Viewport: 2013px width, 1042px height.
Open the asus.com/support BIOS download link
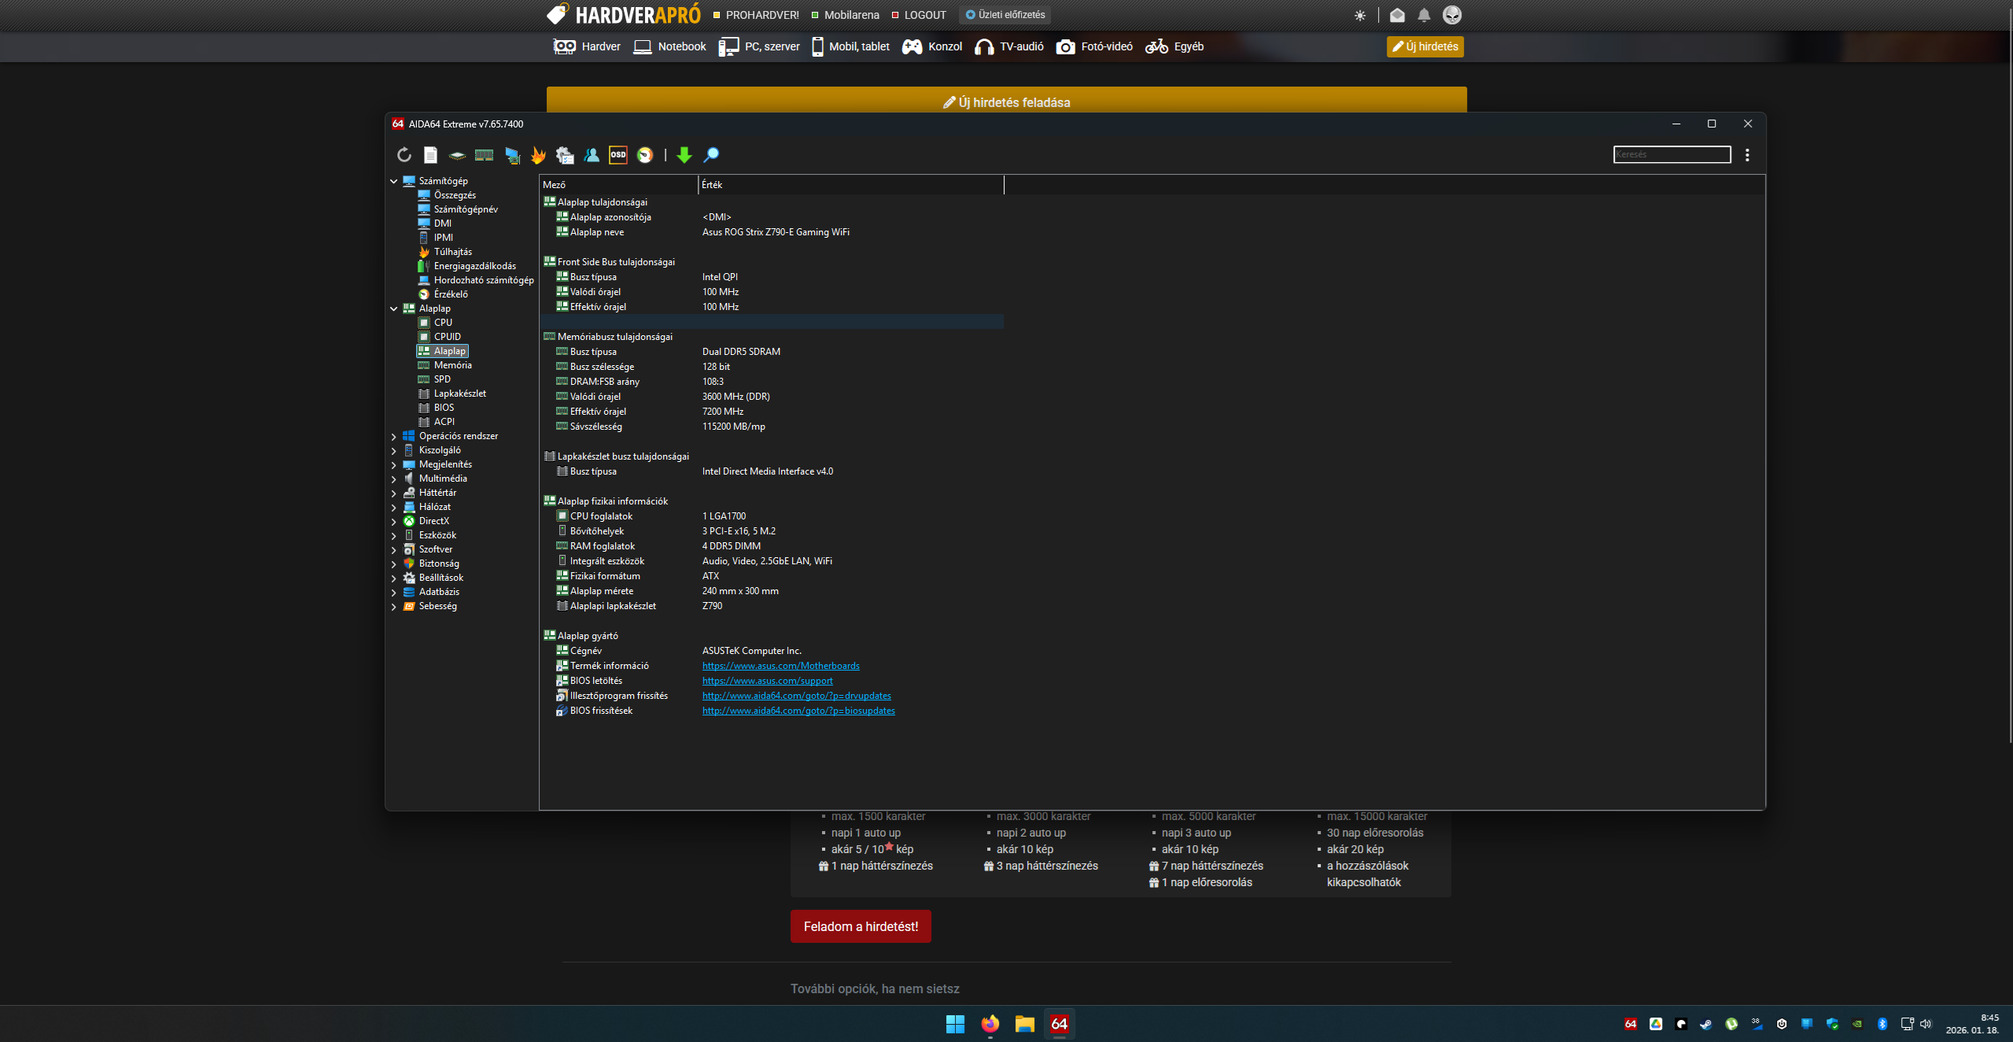767,681
